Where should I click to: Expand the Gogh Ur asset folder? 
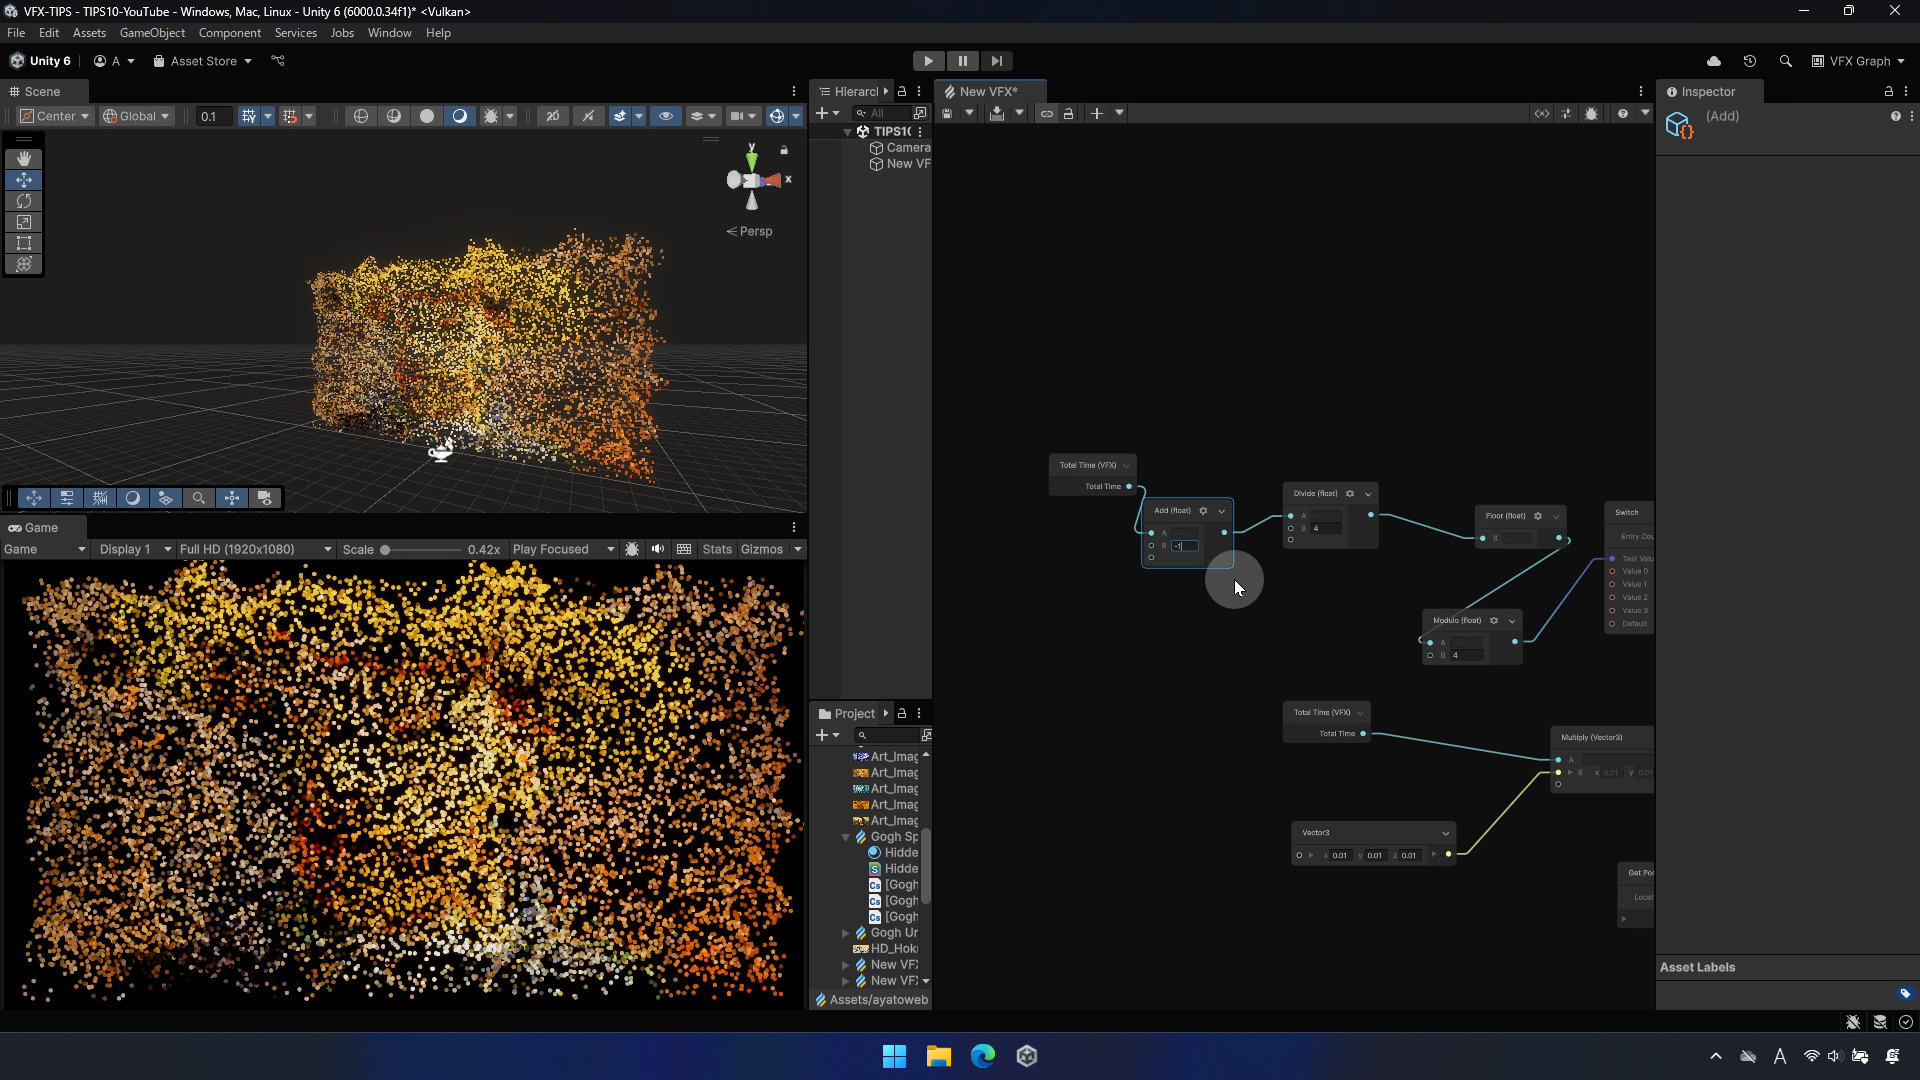(845, 933)
